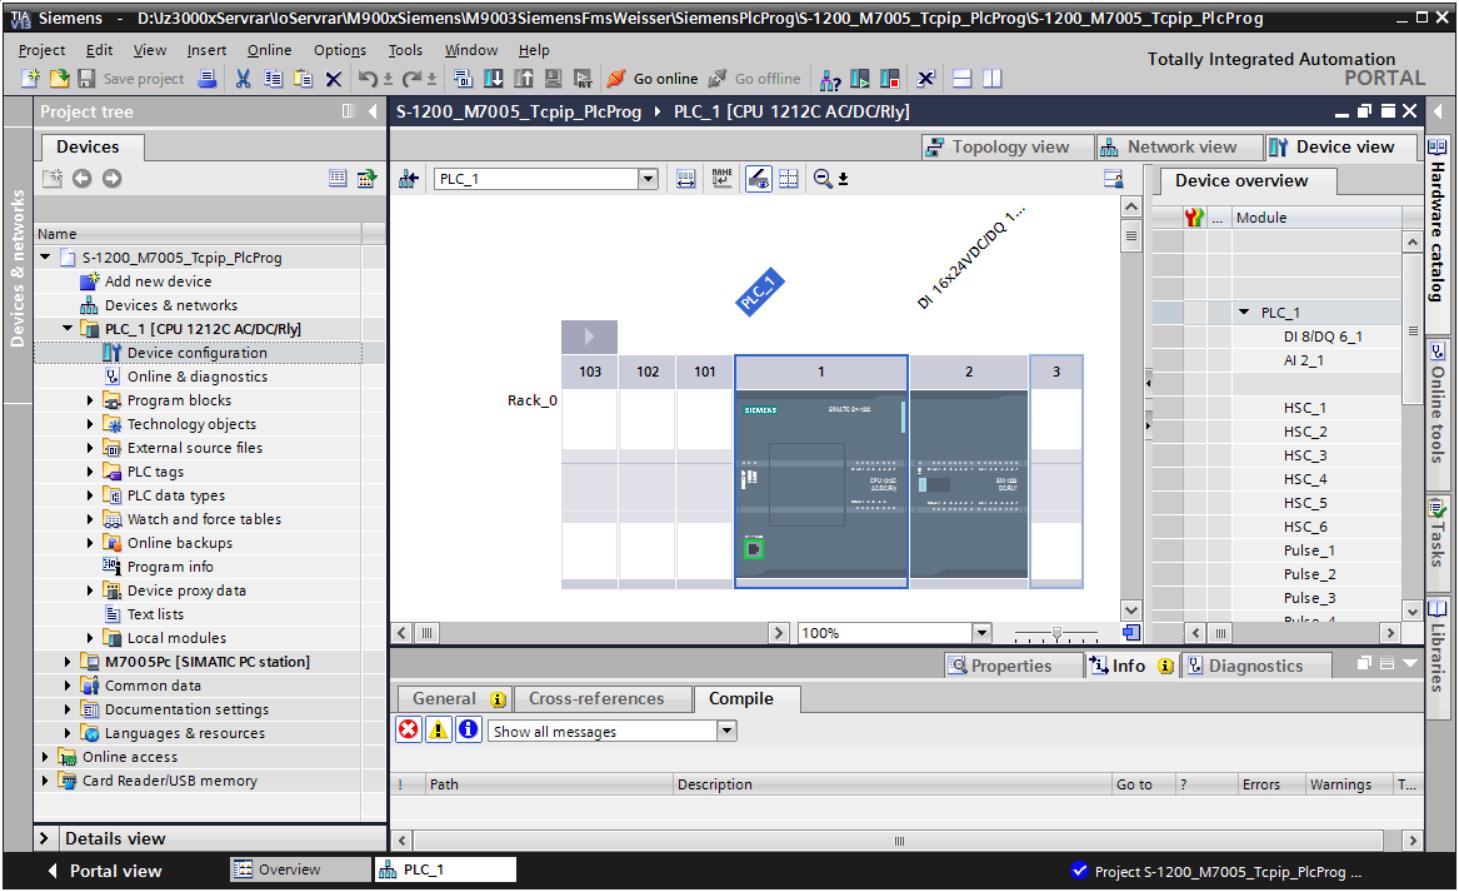Adjust the device view zoom slider
1459x891 pixels.
[x=1056, y=633]
